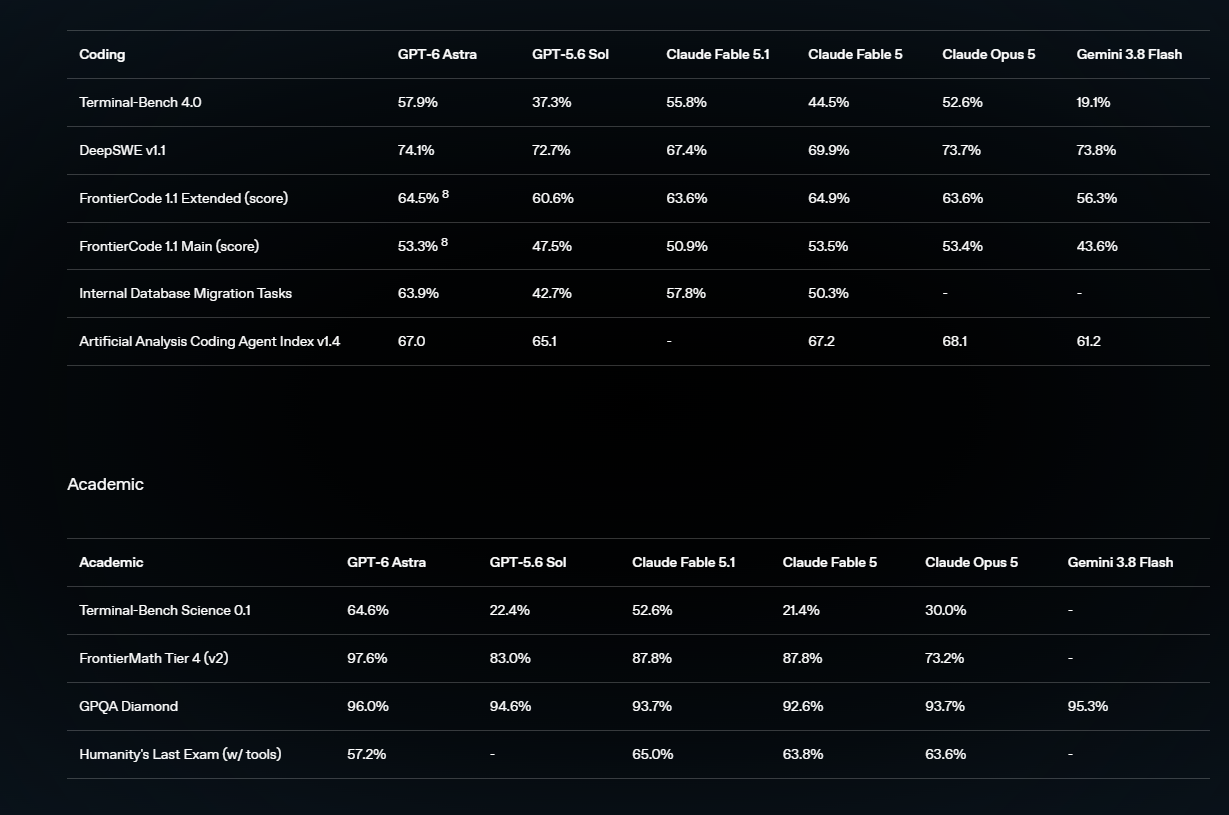Select the 68.1 Claude Opus 5 index value
This screenshot has height=815, width=1229.
tap(953, 341)
